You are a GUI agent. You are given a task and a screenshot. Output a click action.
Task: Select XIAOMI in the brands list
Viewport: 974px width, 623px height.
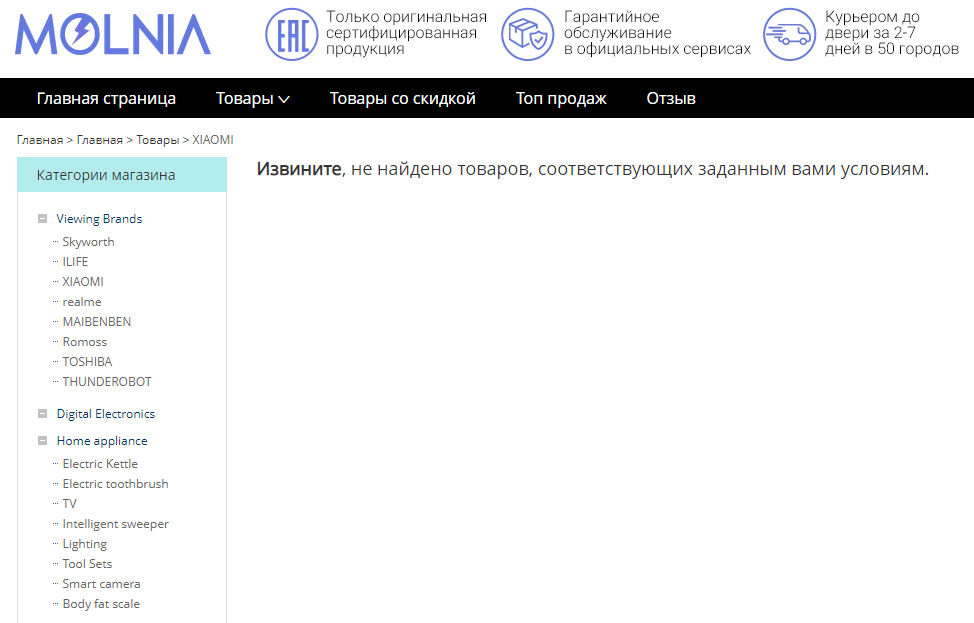pyautogui.click(x=83, y=282)
